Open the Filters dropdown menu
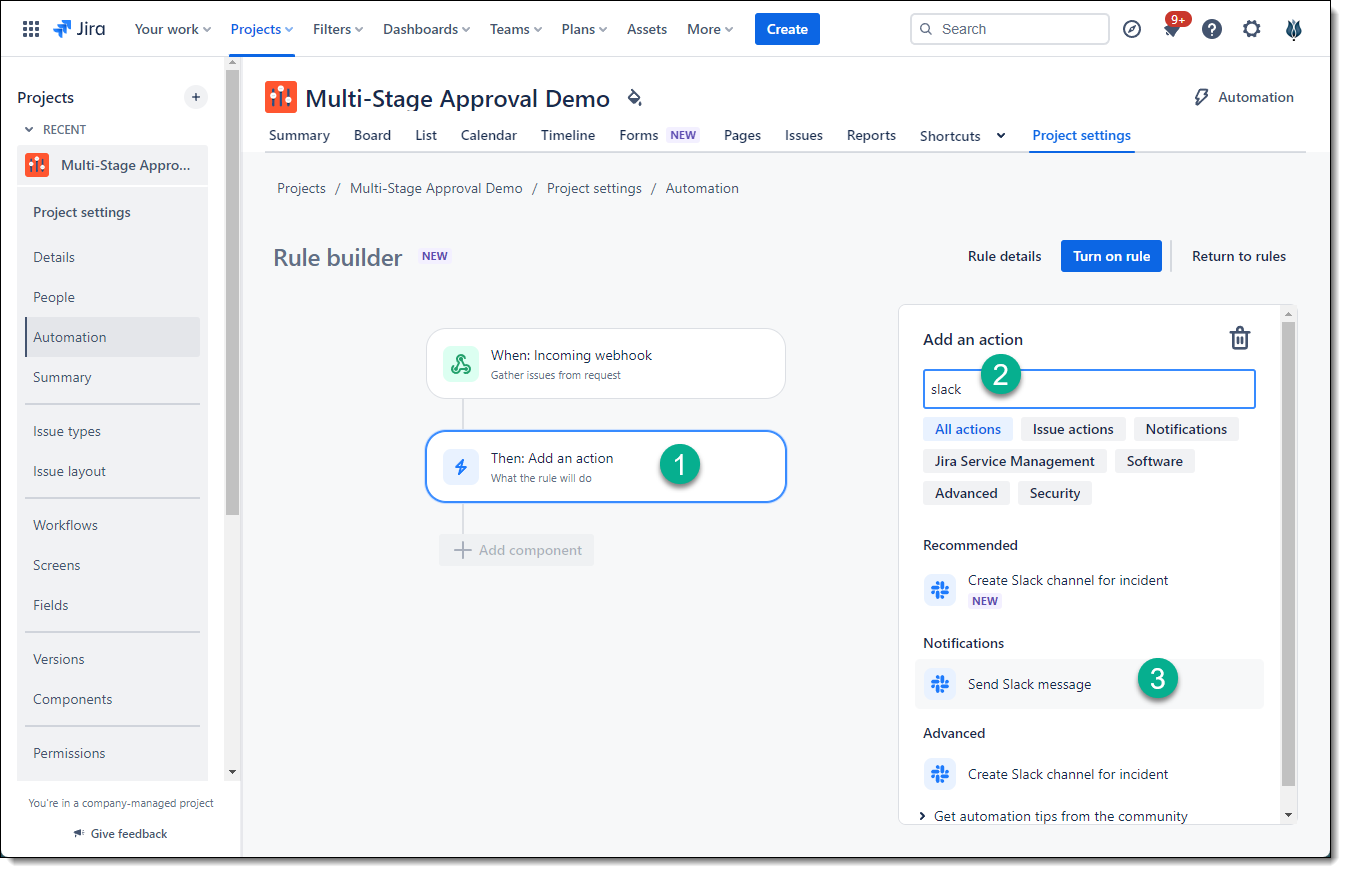This screenshot has height=873, width=1346. (337, 29)
